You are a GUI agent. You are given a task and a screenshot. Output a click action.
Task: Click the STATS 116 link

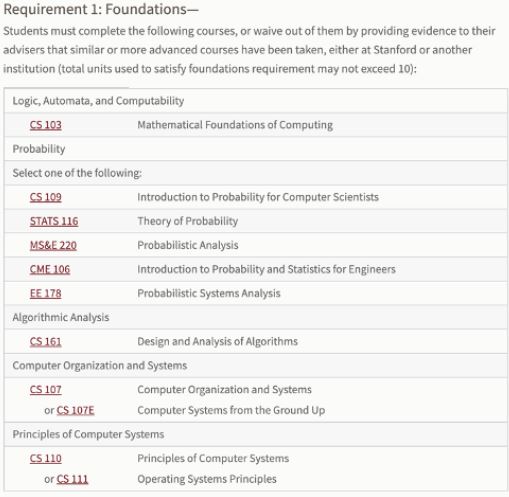click(54, 221)
